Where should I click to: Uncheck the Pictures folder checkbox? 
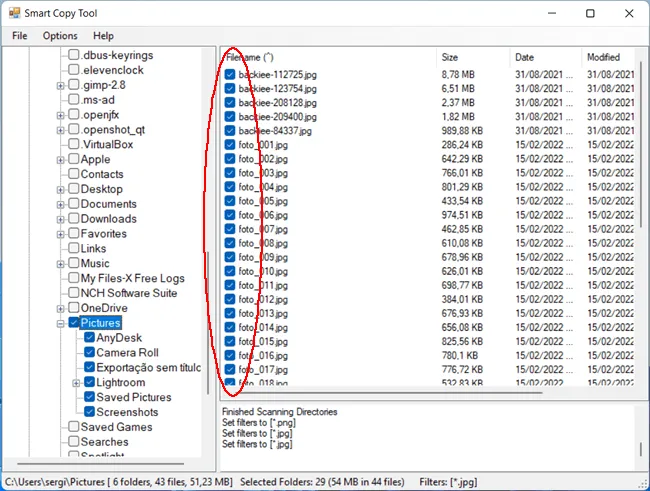coord(73,323)
